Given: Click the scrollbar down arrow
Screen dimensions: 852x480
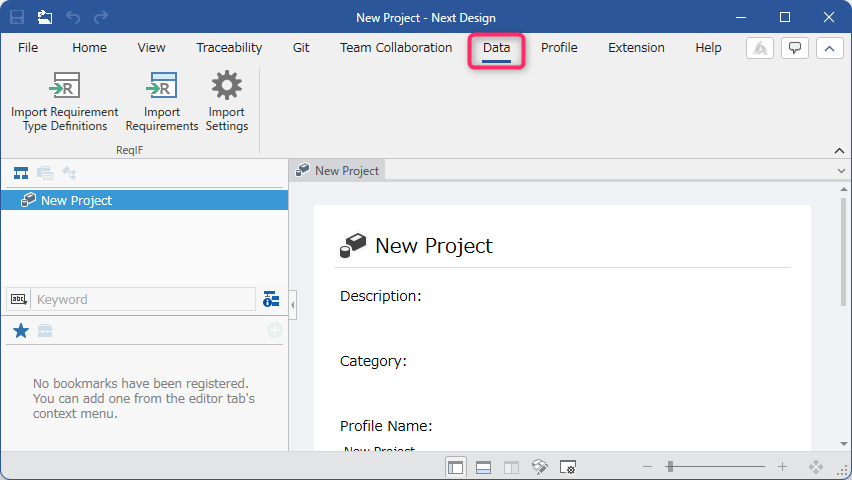Looking at the screenshot, I should point(843,444).
